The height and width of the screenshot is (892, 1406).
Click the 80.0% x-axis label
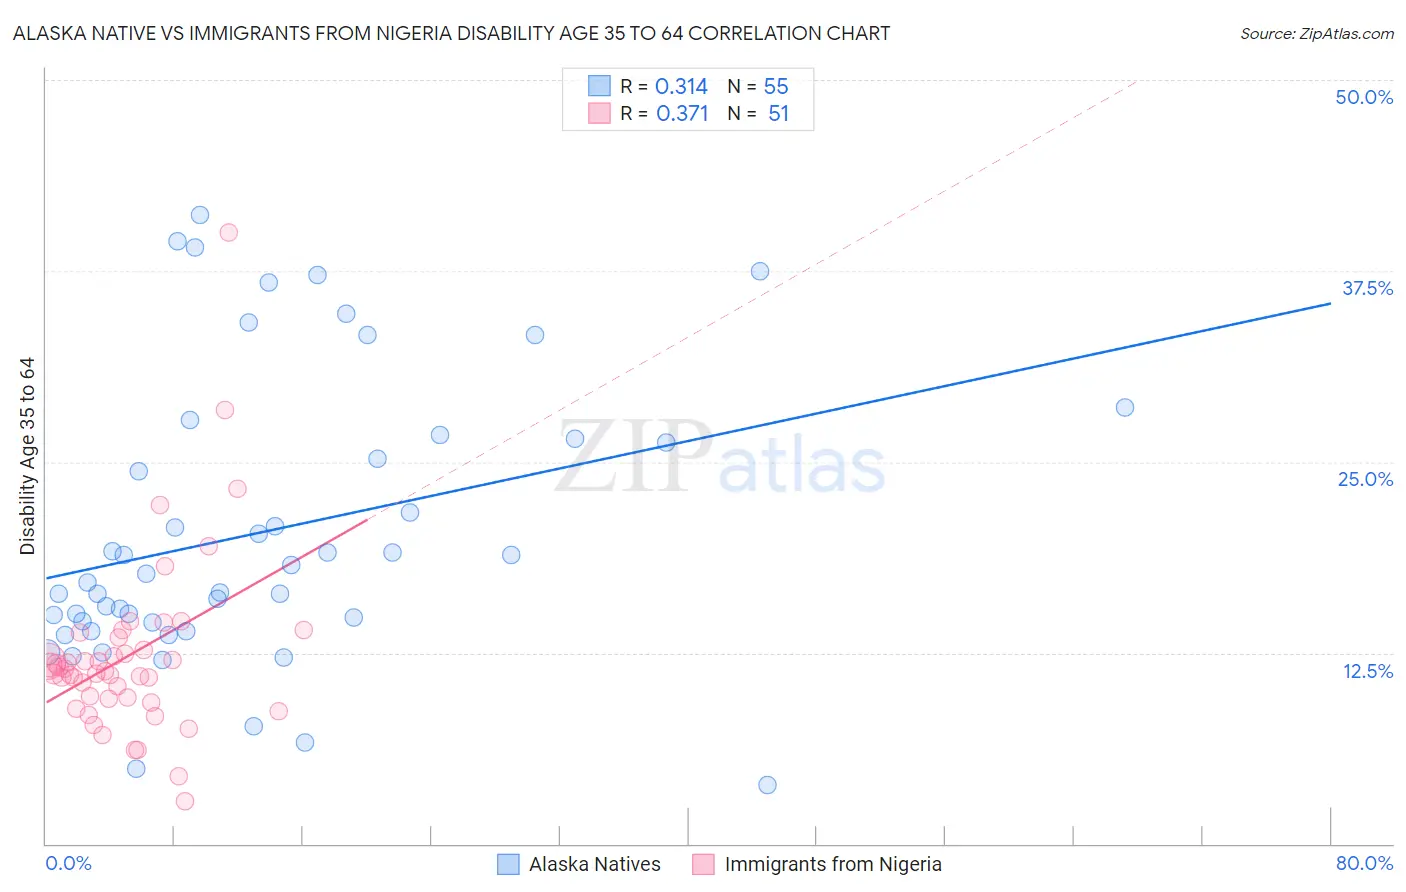[x=1364, y=863]
